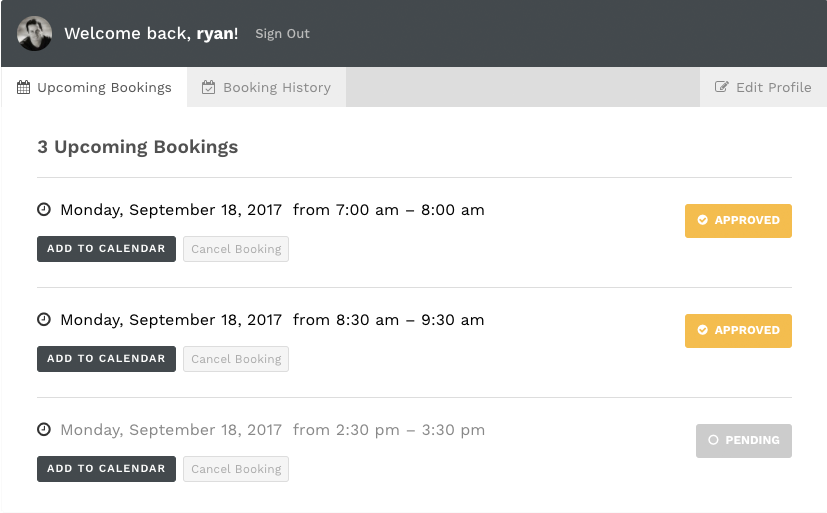
Task: Click clock icon for 8:30 am booking
Action: pyautogui.click(x=44, y=320)
